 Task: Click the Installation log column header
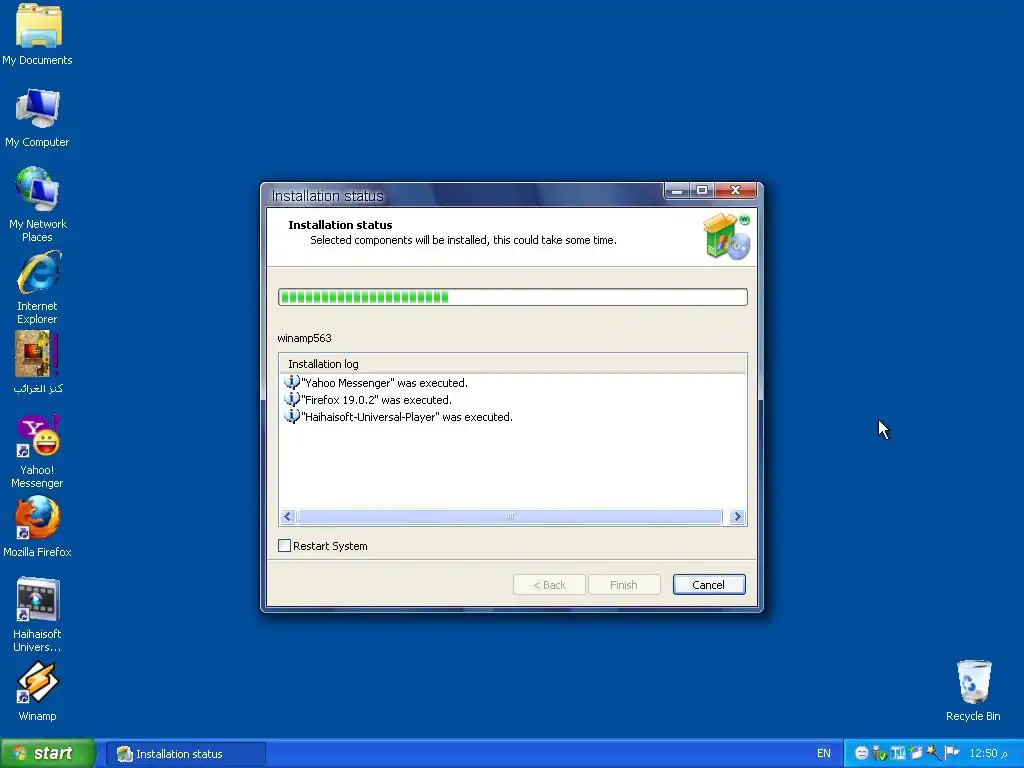[x=513, y=364]
